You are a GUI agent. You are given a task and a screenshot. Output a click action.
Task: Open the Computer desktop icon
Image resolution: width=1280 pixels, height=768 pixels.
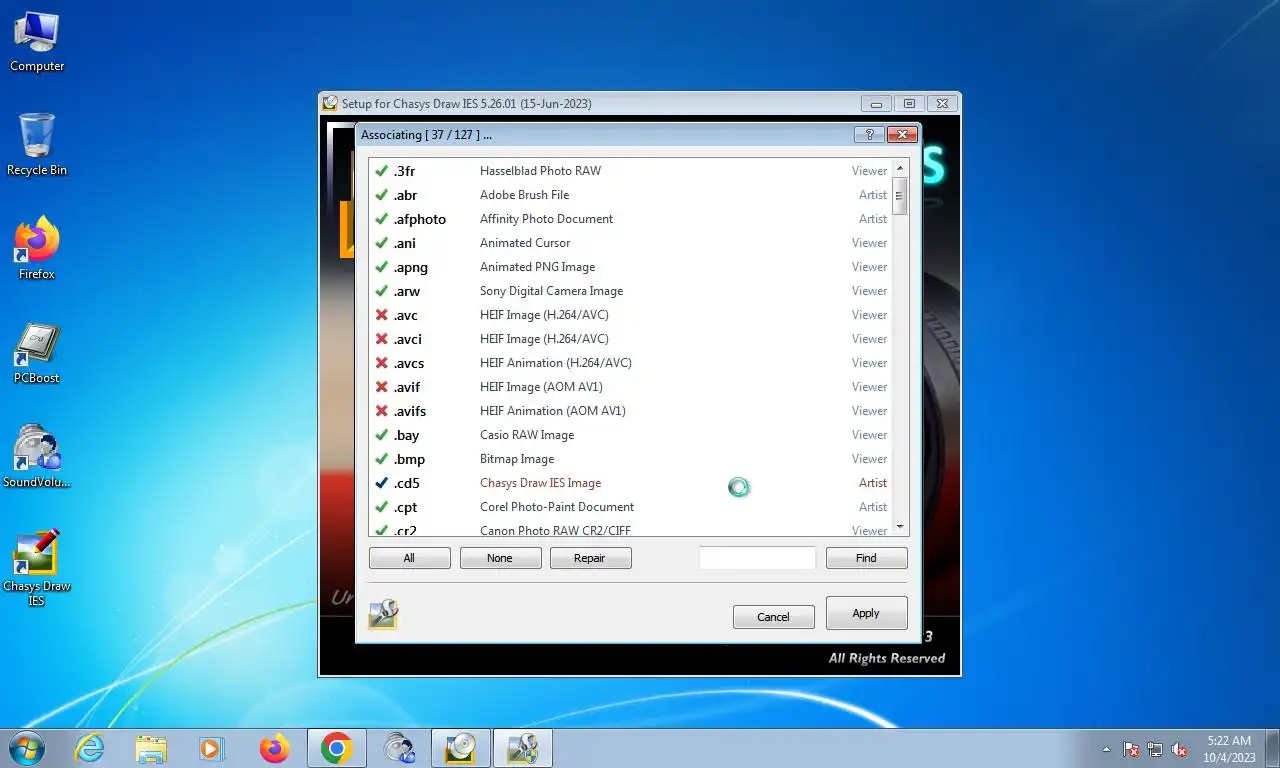[x=37, y=41]
